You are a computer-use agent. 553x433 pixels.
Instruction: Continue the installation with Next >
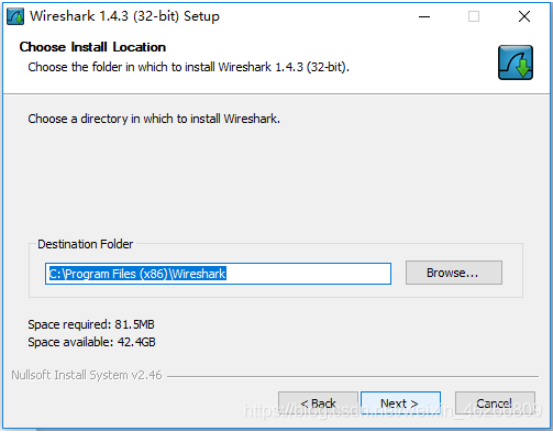[401, 403]
